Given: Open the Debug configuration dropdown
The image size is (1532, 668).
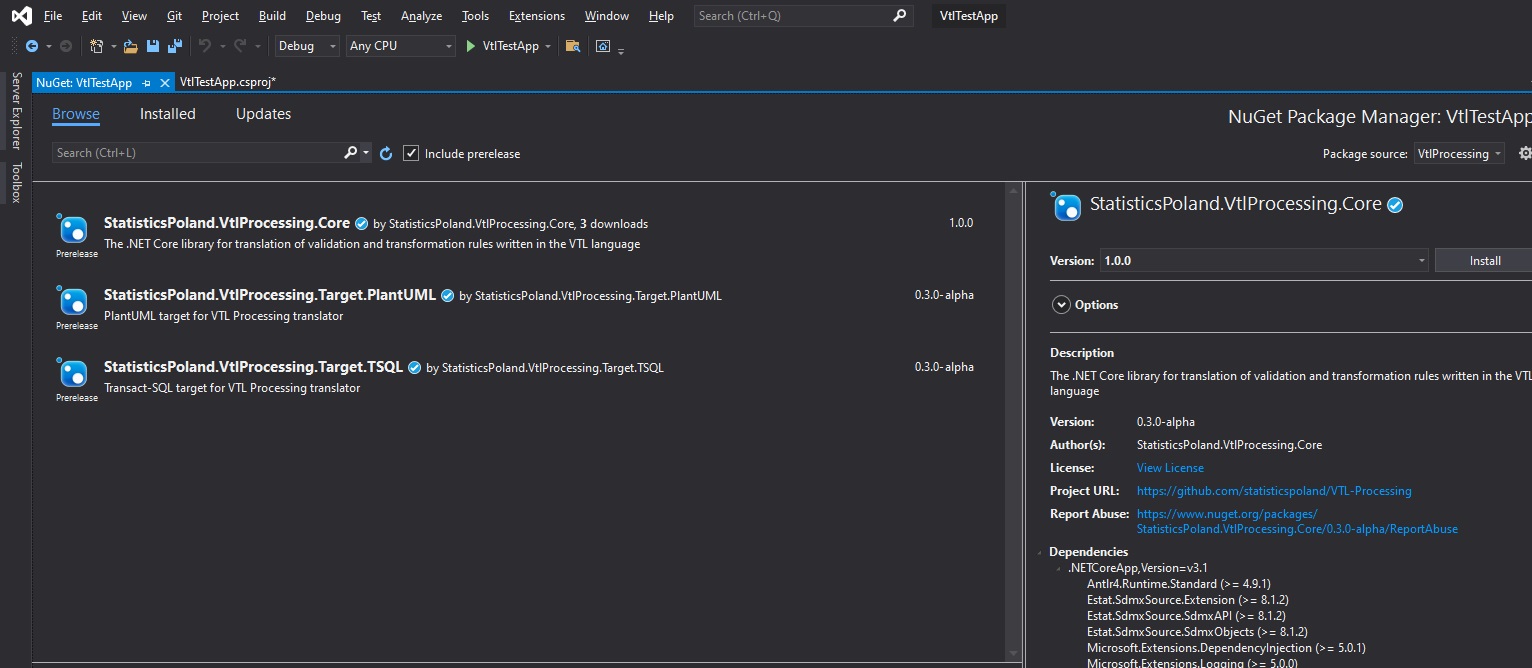Looking at the screenshot, I should click(308, 46).
